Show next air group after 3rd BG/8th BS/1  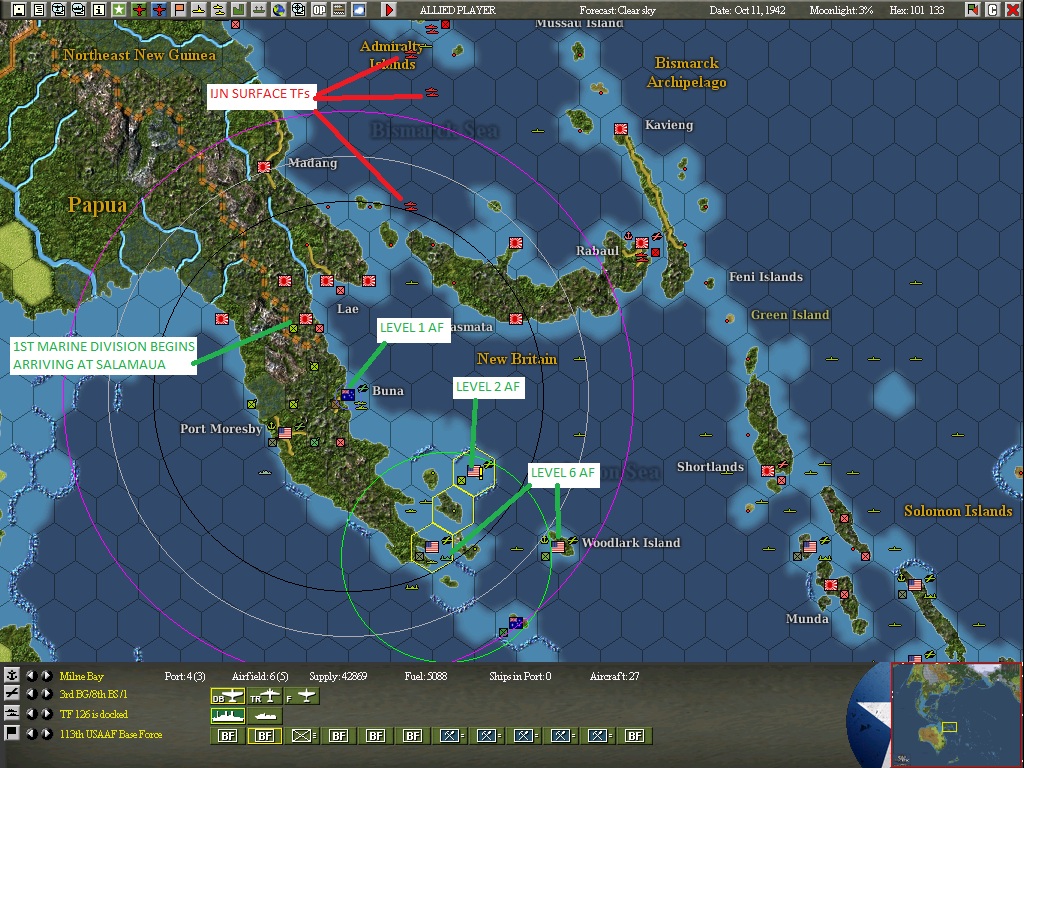(x=46, y=694)
